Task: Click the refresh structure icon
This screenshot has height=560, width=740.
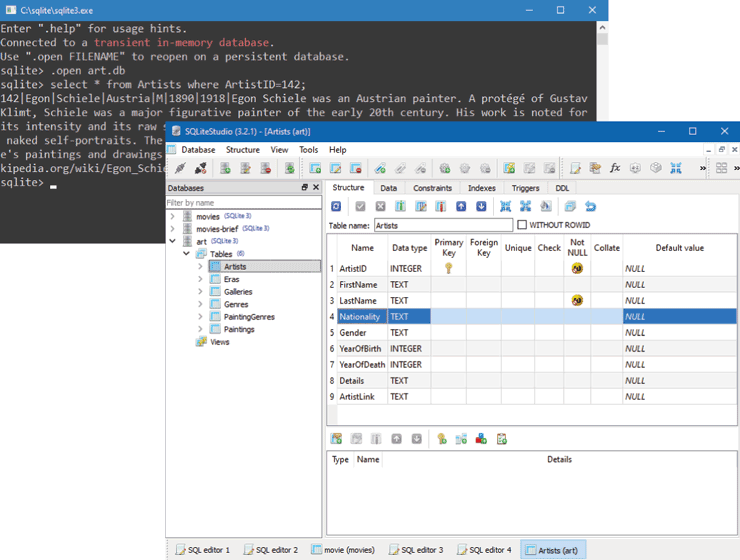Action: coord(336,206)
